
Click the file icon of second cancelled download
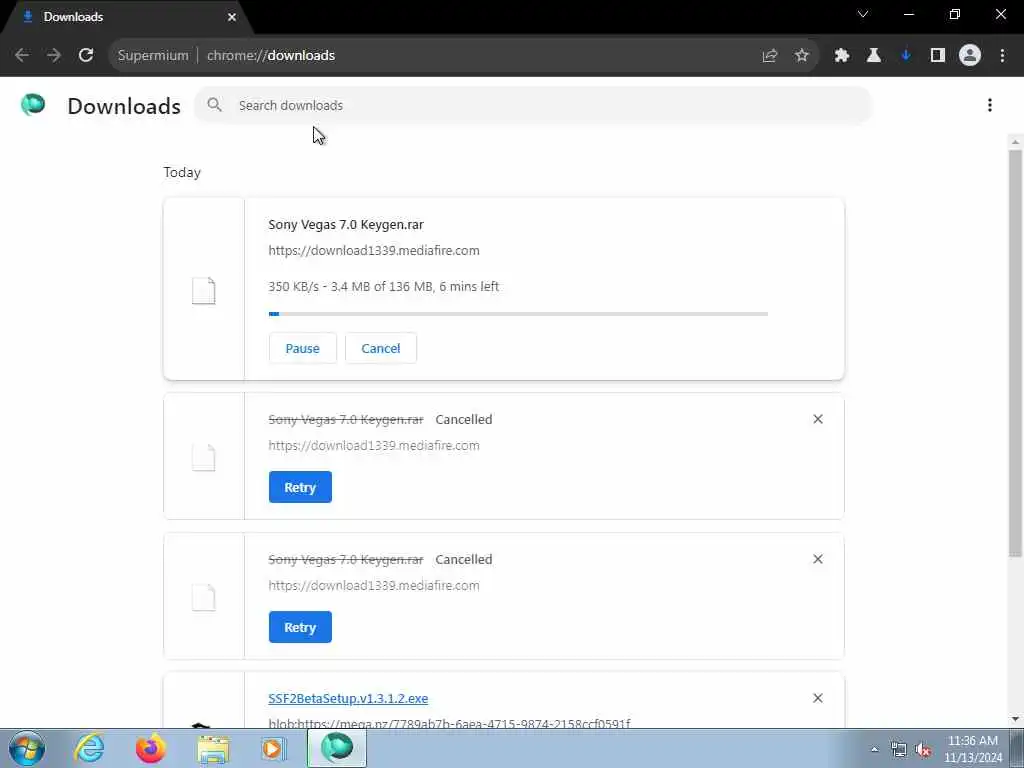point(203,597)
